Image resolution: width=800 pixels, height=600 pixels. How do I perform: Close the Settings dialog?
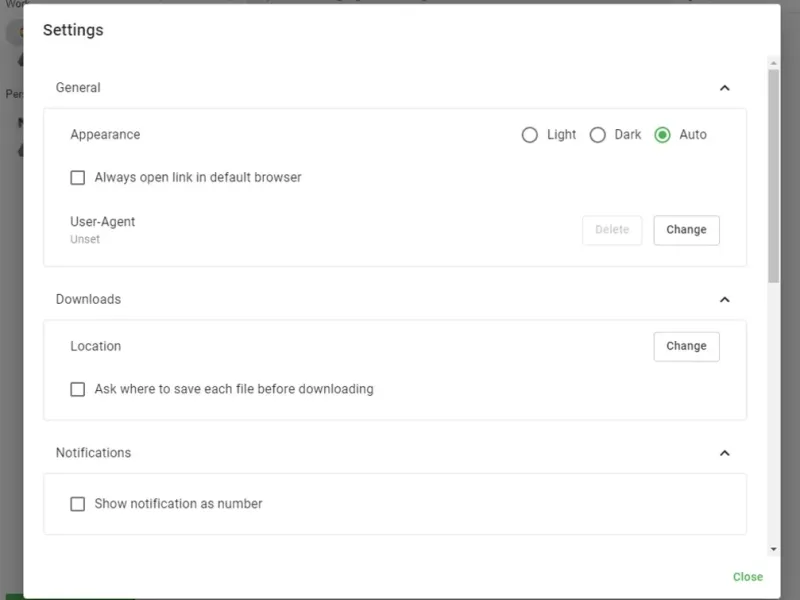point(747,577)
